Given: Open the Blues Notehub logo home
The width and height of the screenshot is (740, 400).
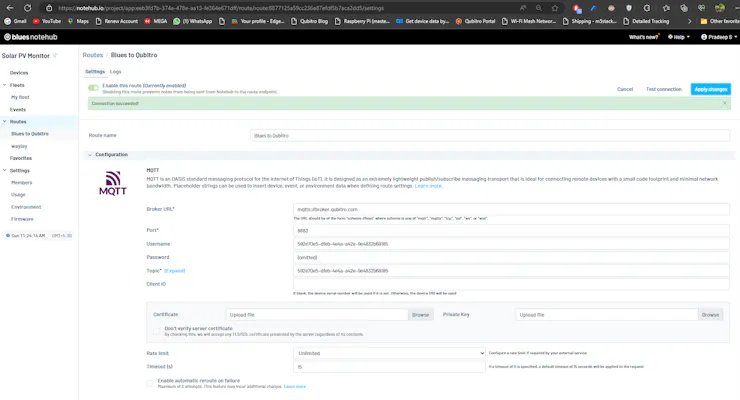Looking at the screenshot, I should [31, 37].
